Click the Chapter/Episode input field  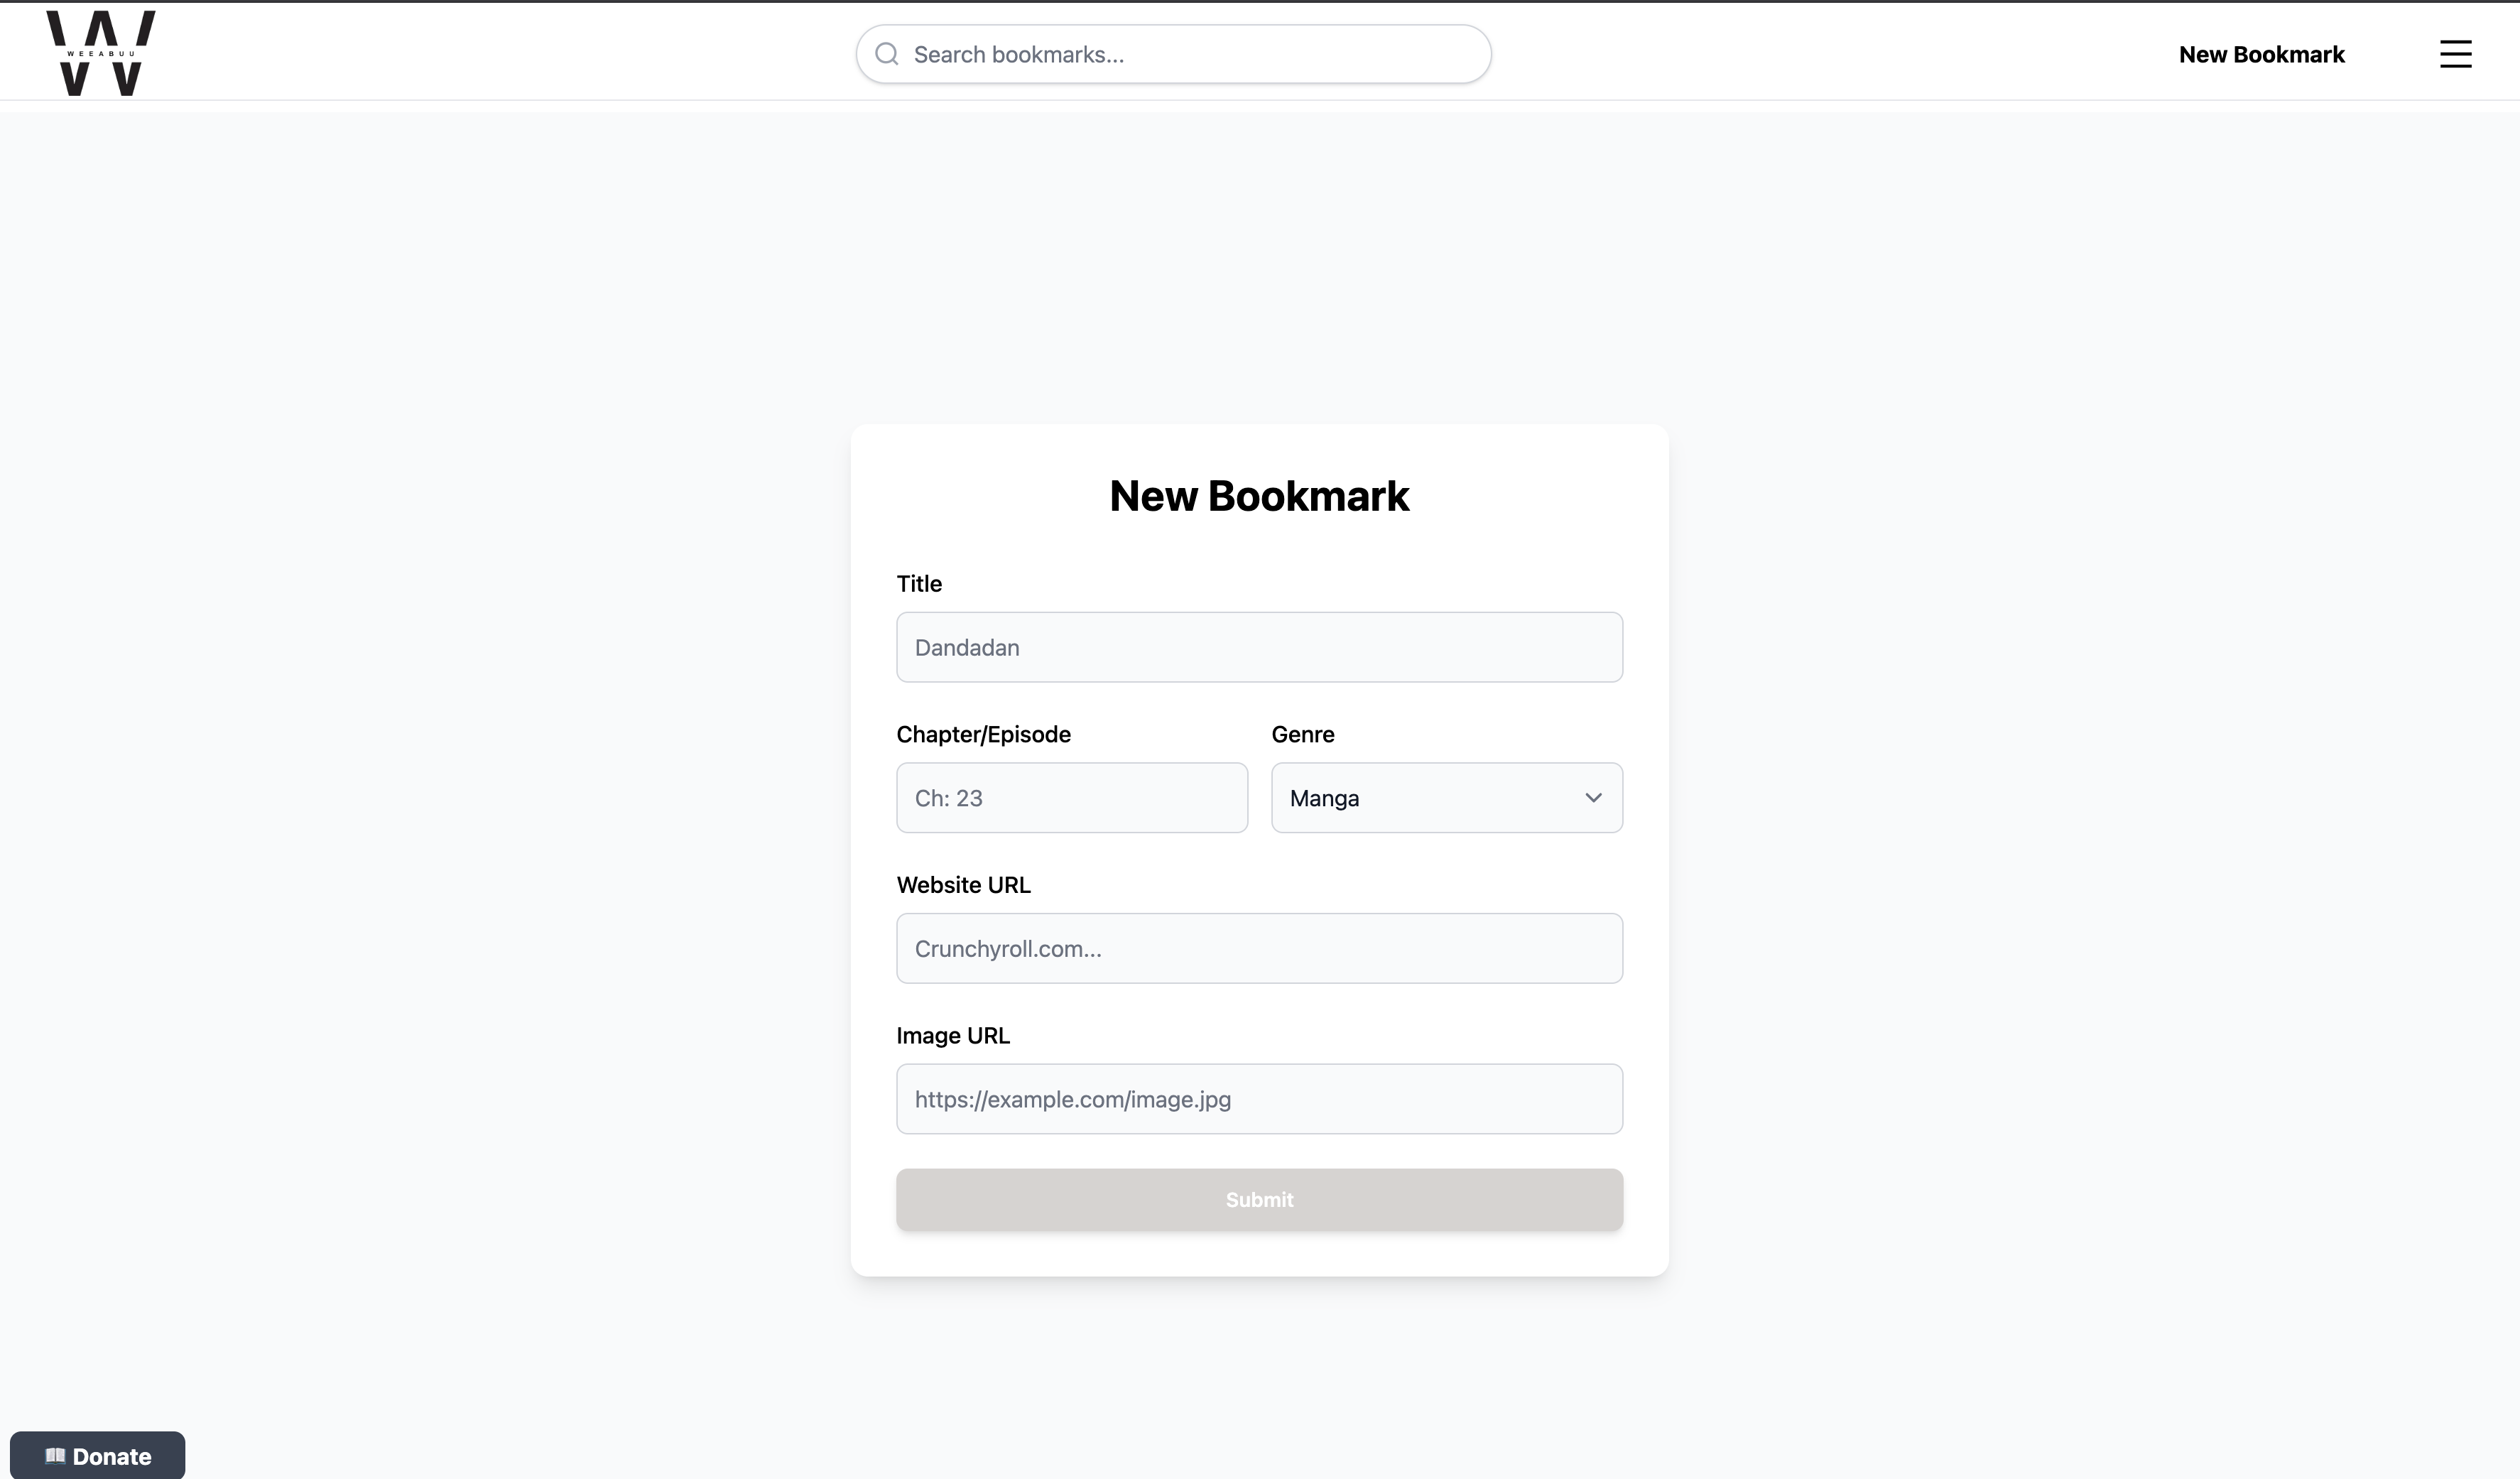click(1071, 798)
